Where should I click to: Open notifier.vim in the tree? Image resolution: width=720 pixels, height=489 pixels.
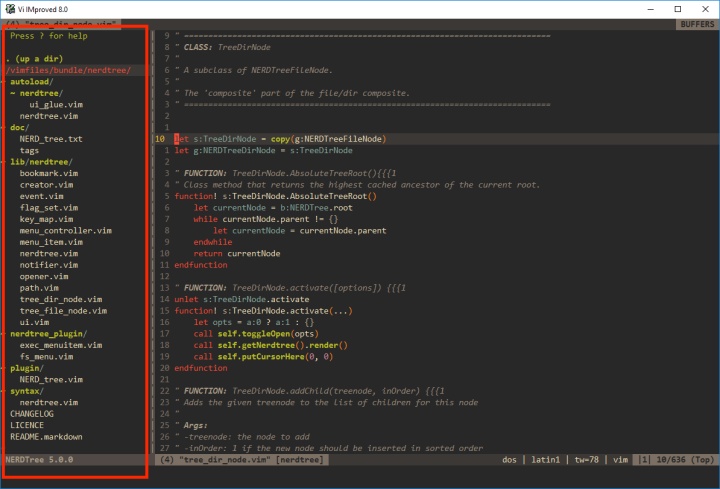tap(49, 265)
